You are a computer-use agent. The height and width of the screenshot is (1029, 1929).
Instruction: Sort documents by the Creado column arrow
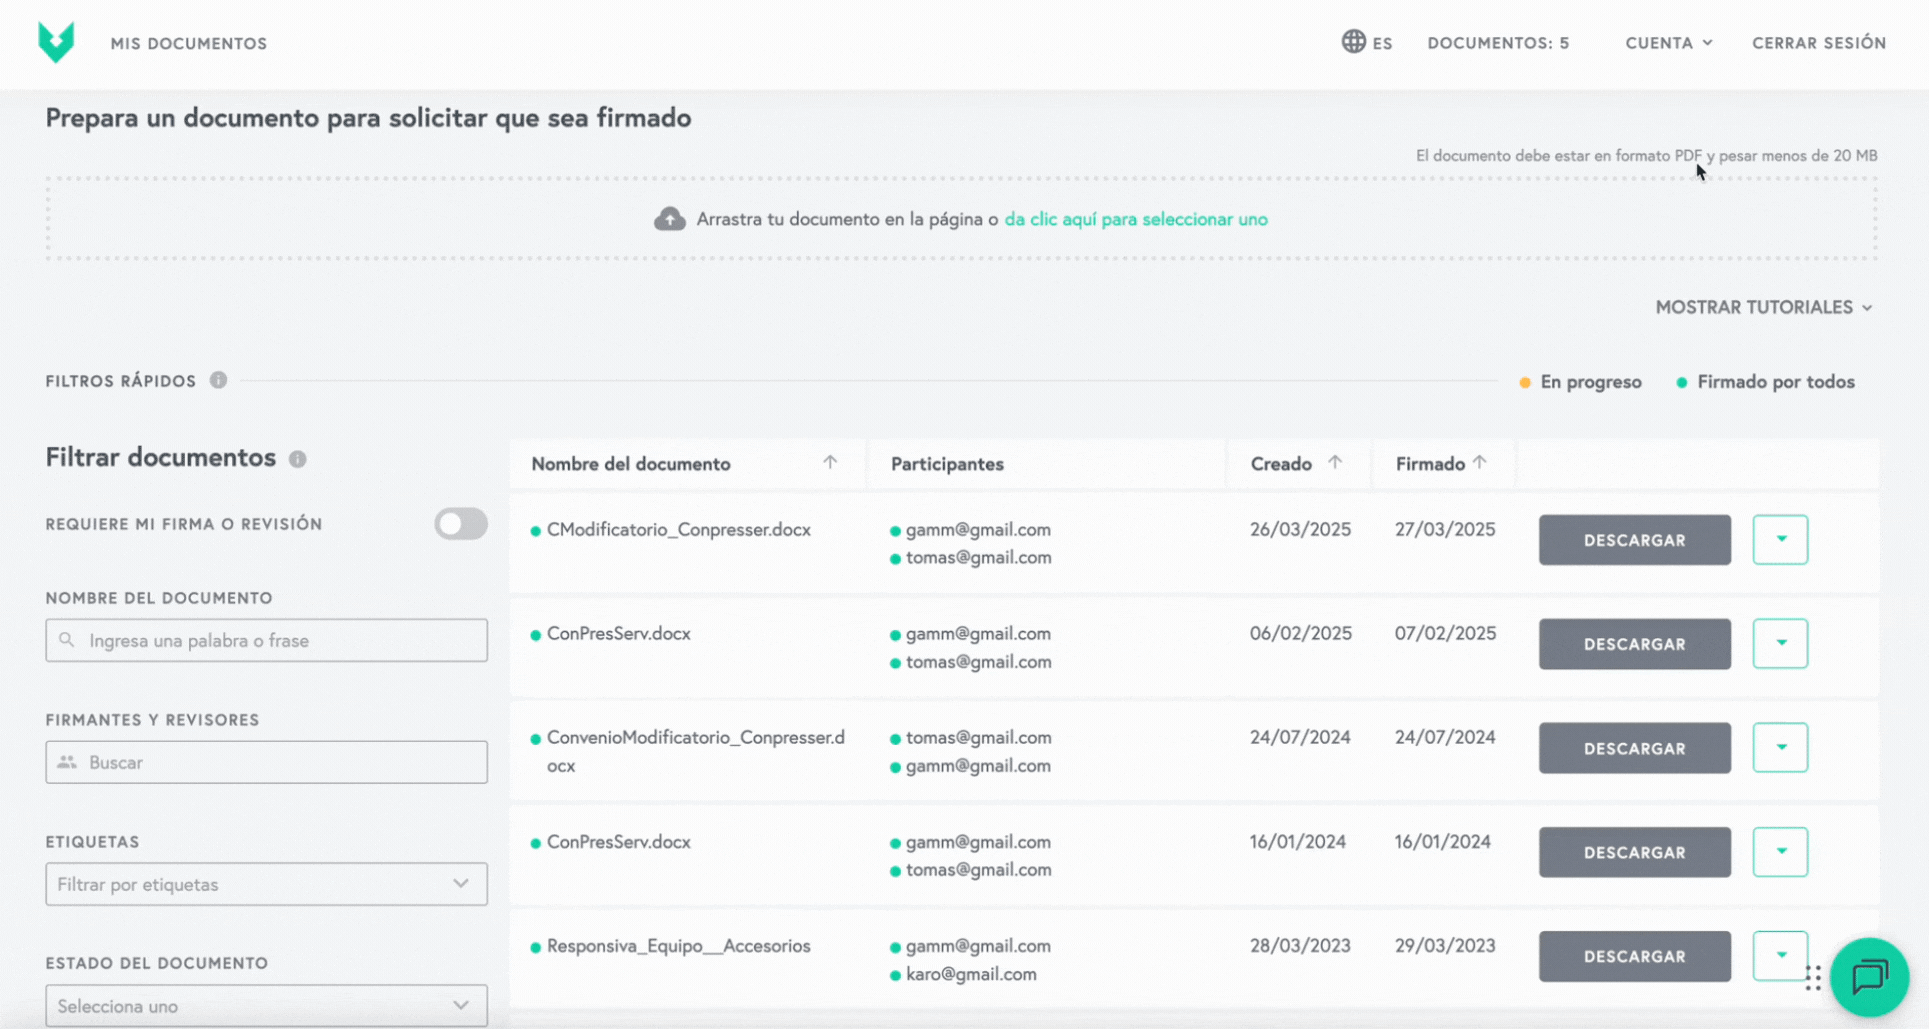click(1335, 462)
